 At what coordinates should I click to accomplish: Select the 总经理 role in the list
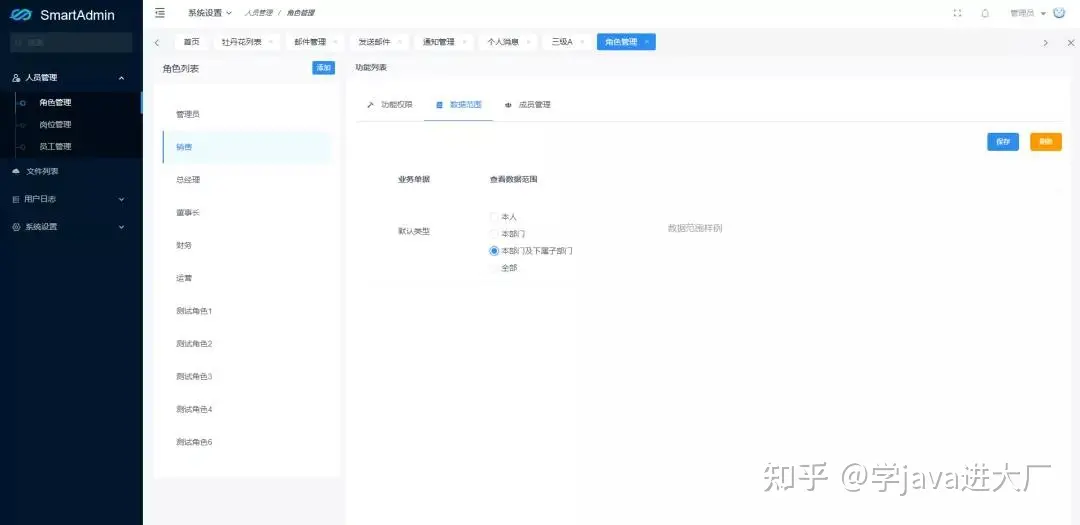(247, 180)
